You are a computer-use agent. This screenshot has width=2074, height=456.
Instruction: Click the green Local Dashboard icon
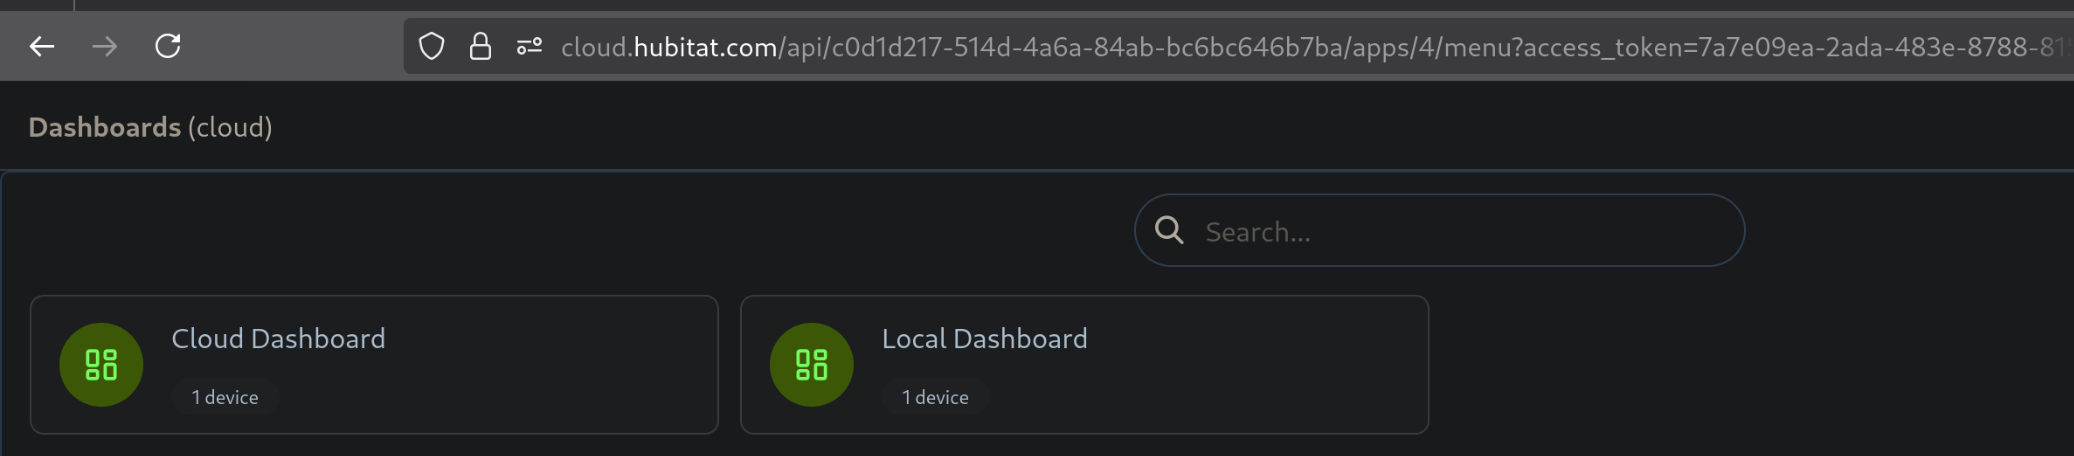click(x=811, y=365)
